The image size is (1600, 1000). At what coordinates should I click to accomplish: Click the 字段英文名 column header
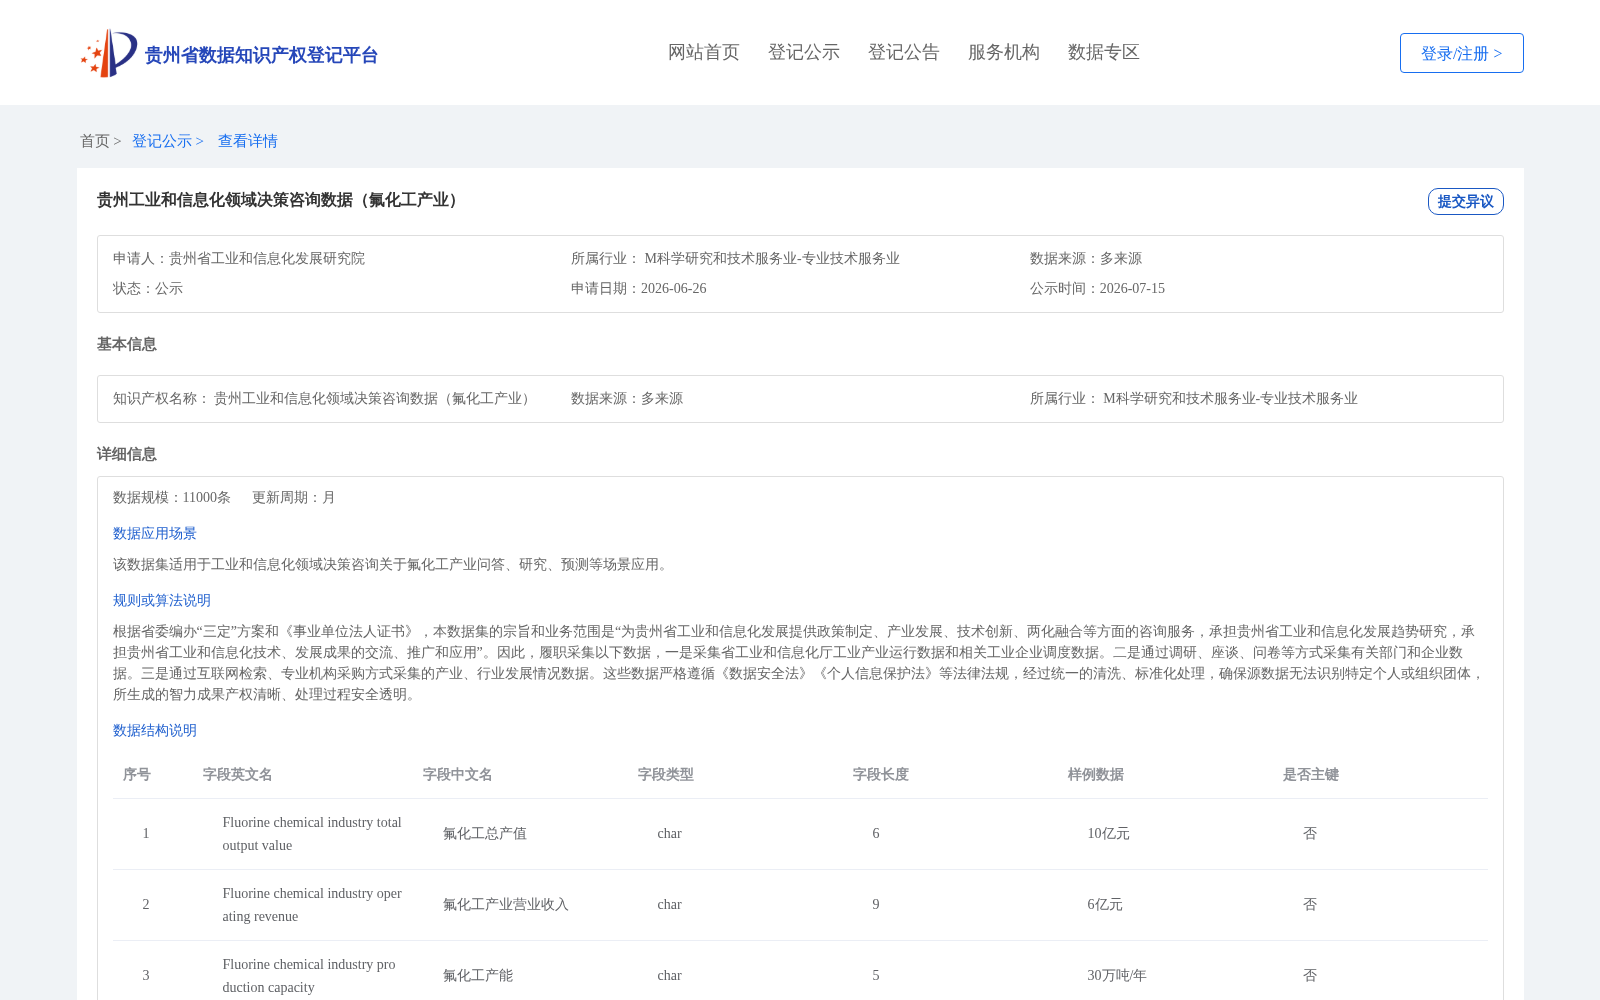(238, 774)
